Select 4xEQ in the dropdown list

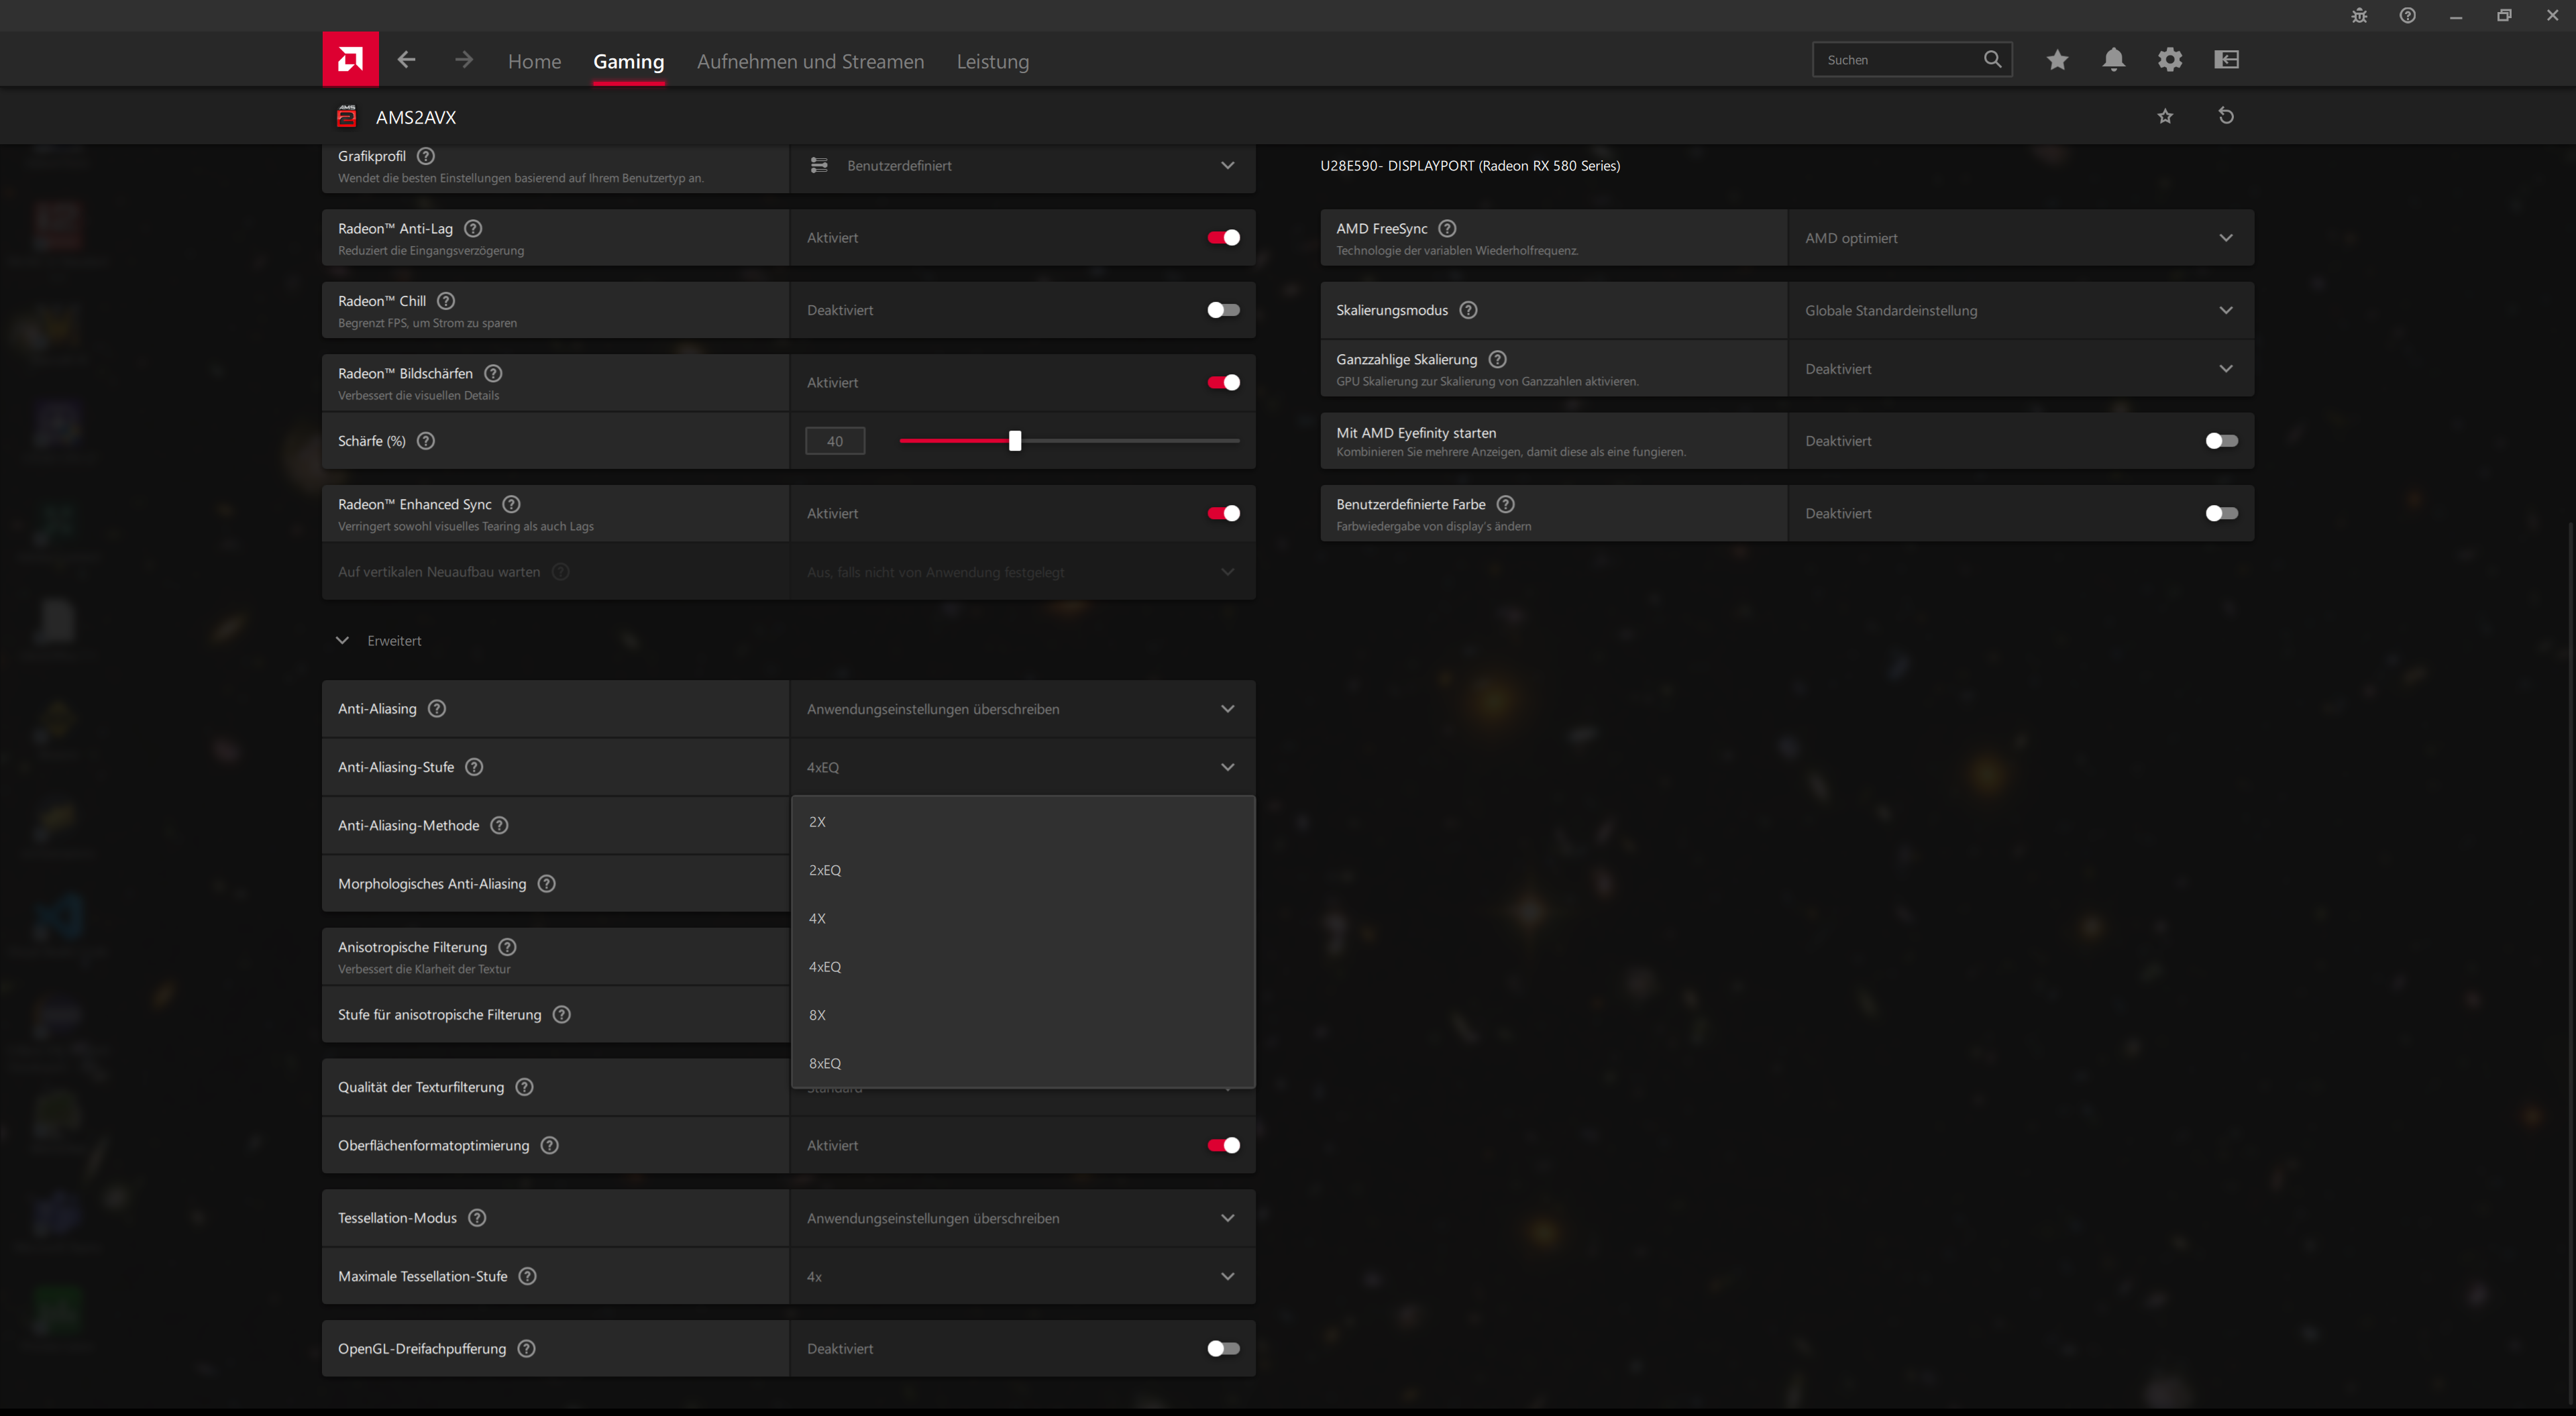click(x=1023, y=967)
